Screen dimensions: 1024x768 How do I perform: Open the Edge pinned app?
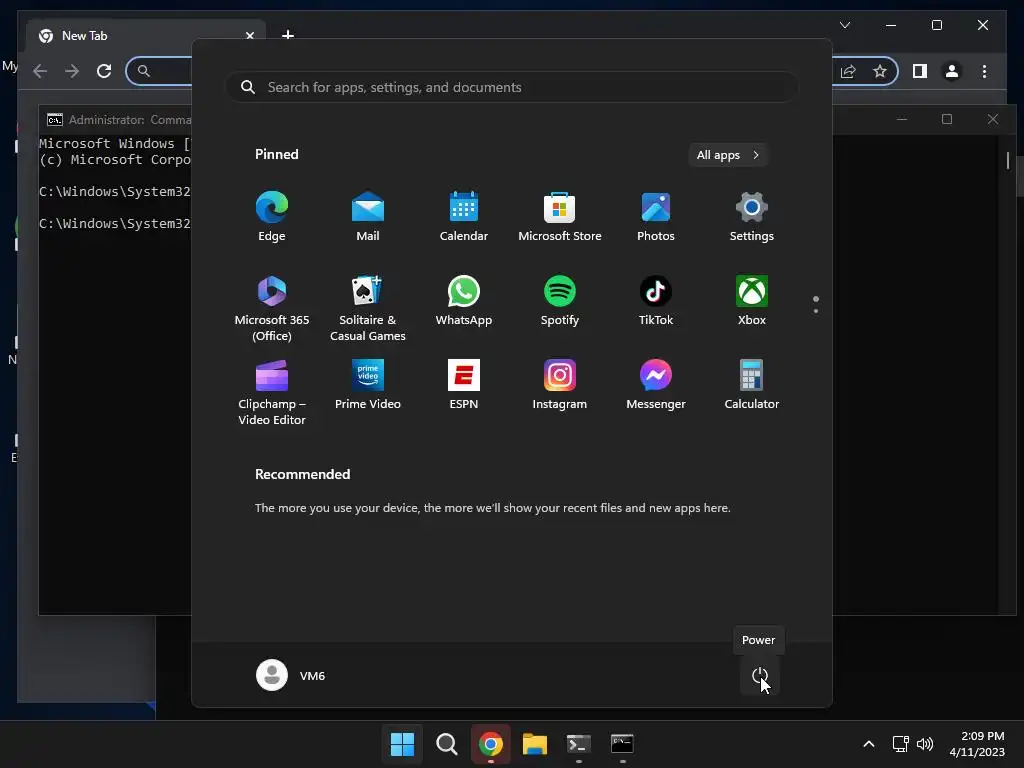[272, 216]
